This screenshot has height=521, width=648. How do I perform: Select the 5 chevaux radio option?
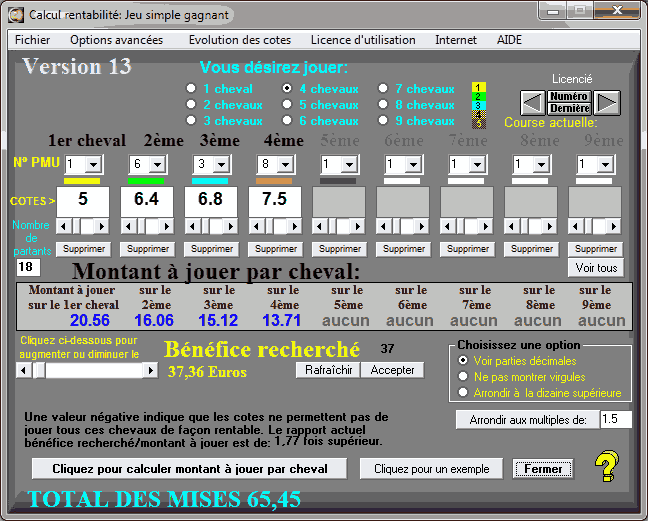(x=288, y=105)
